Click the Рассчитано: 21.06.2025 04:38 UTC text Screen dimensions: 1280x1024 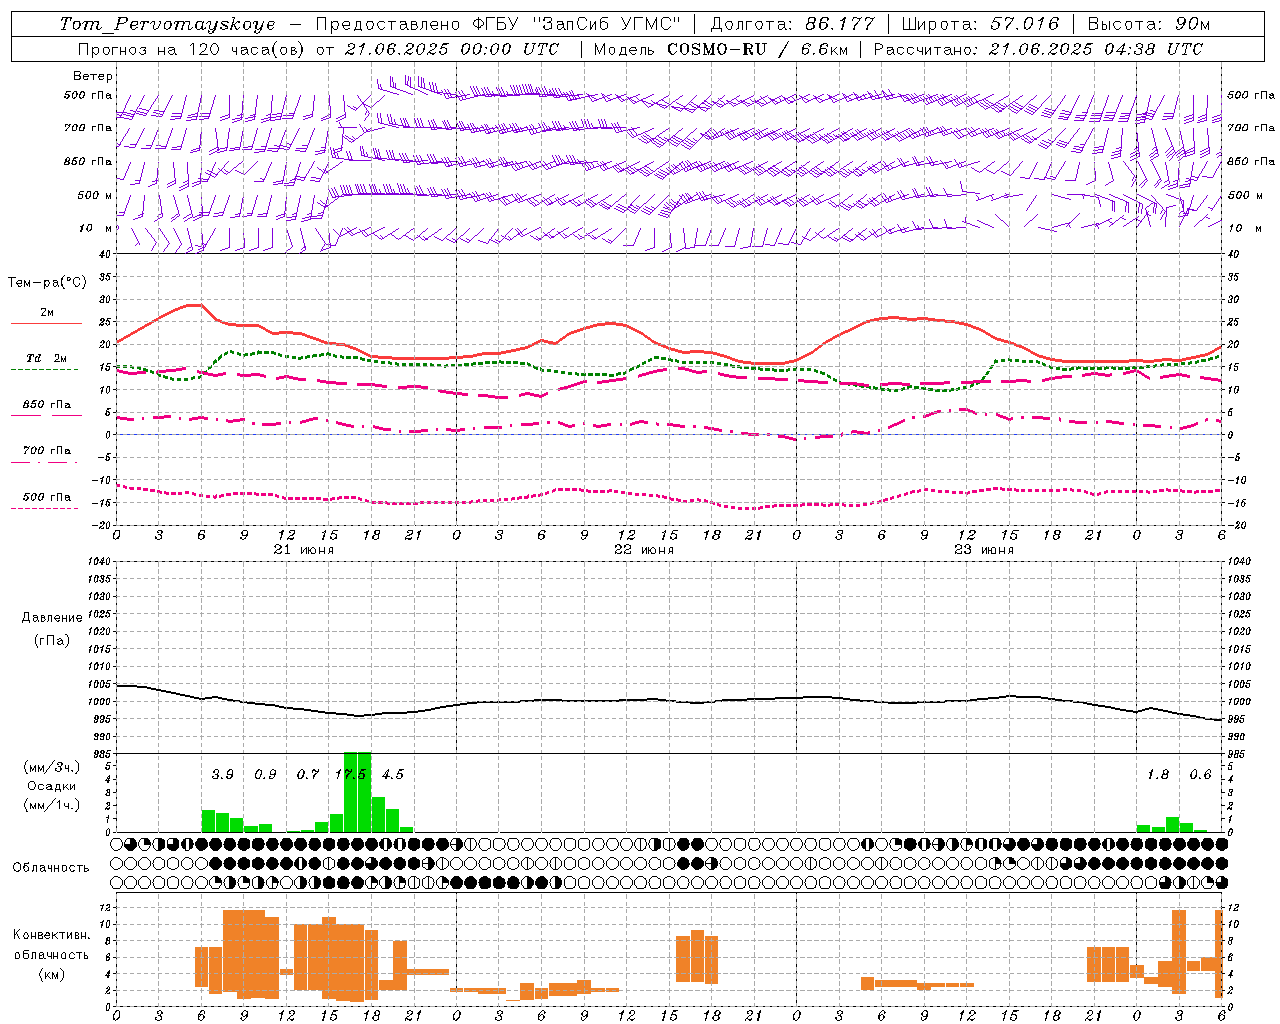tap(1038, 49)
